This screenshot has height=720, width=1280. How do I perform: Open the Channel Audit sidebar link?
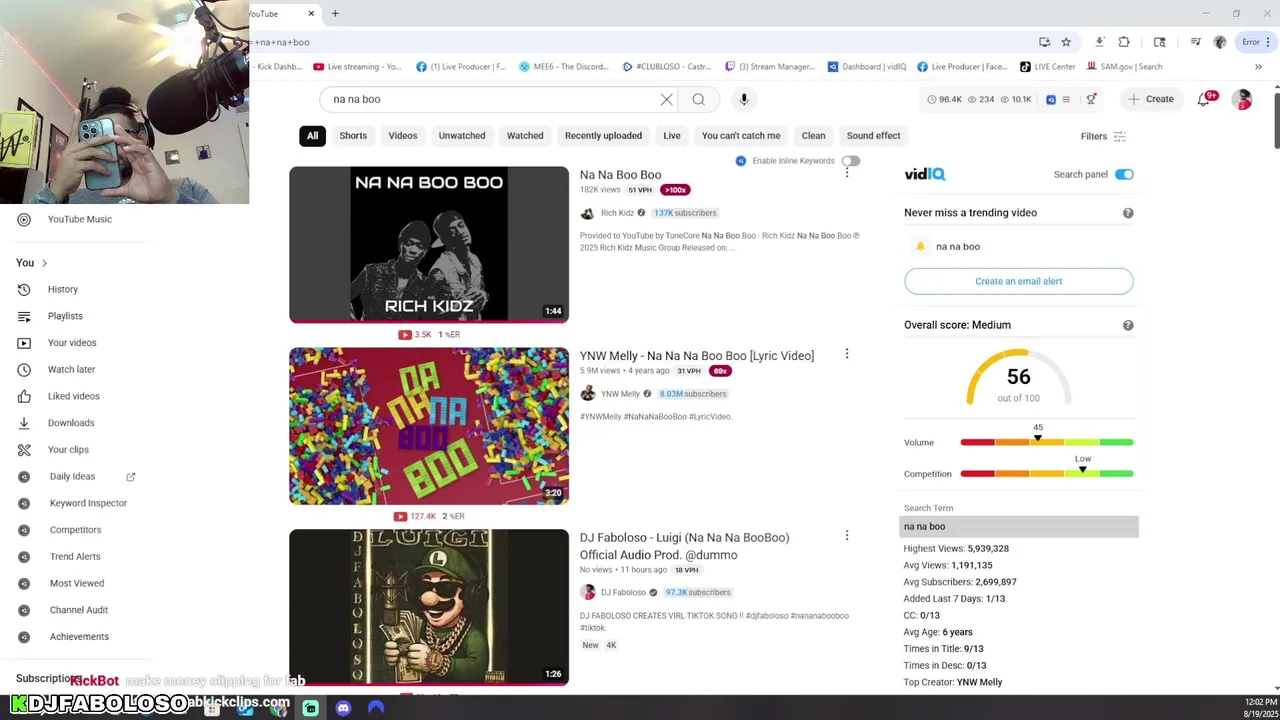[79, 610]
